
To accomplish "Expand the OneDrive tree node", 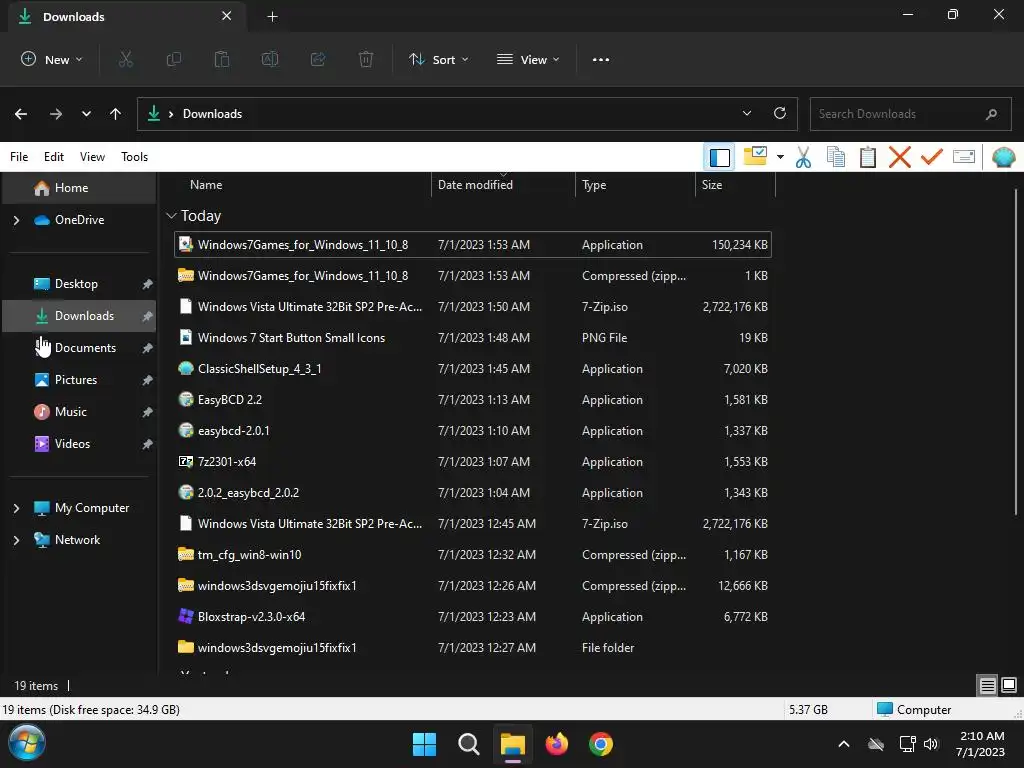I will [x=16, y=221].
